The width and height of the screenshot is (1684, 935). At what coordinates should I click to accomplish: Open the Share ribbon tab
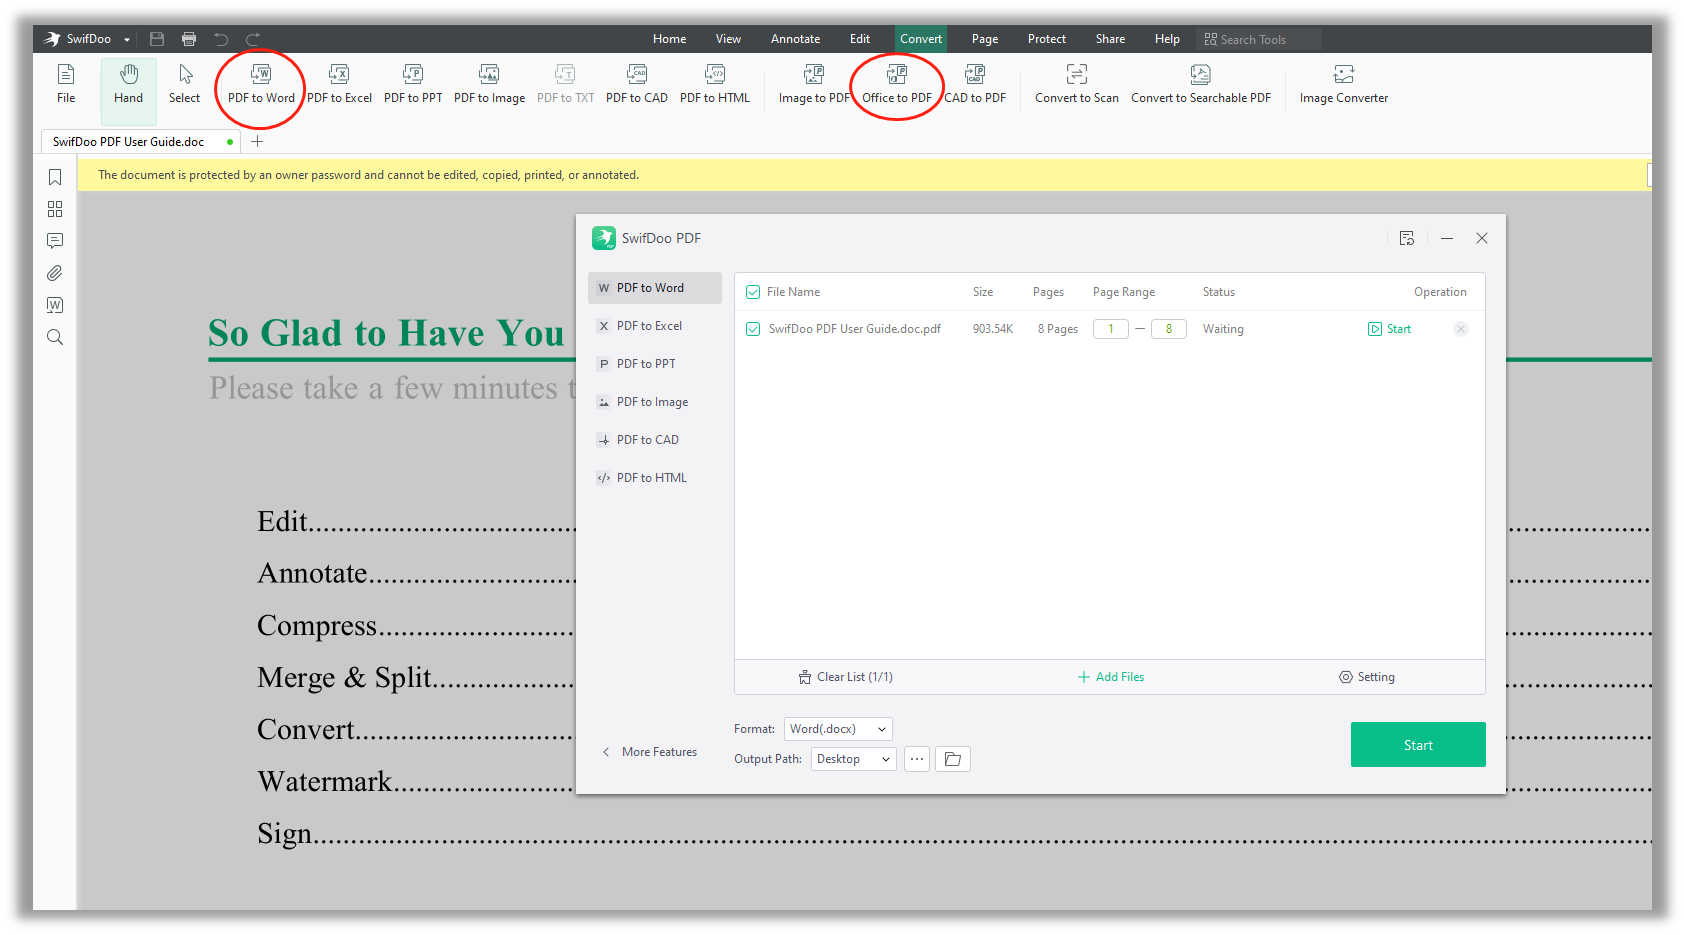1110,39
